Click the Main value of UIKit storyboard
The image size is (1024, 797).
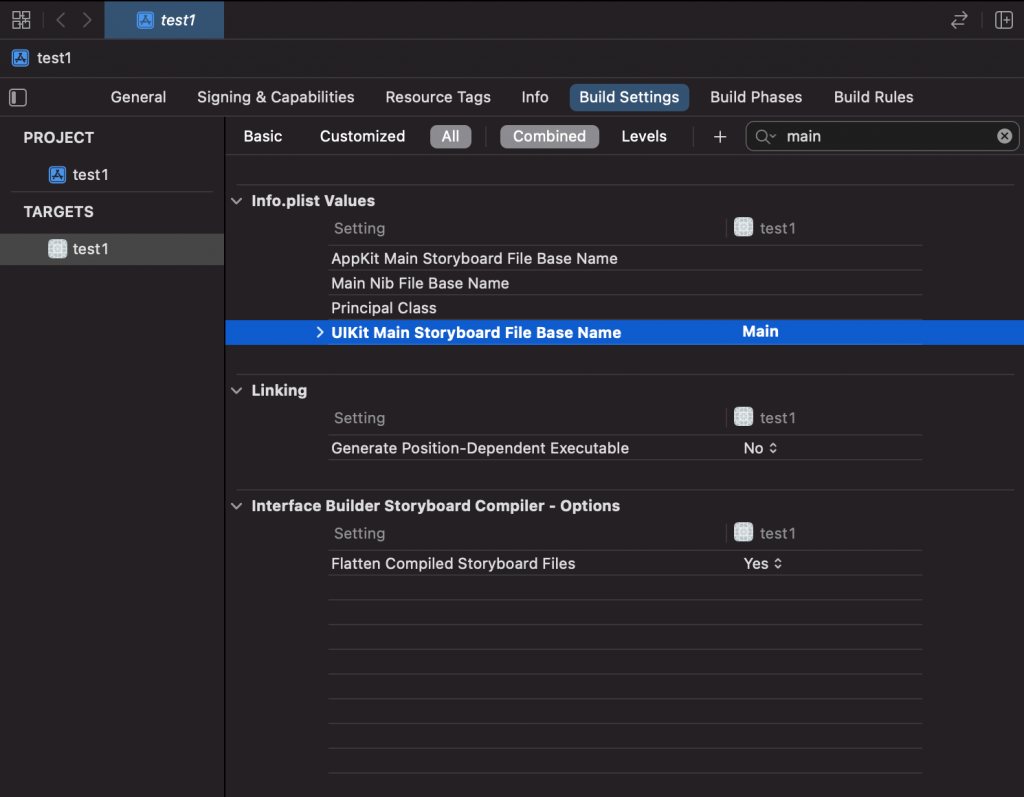[760, 332]
